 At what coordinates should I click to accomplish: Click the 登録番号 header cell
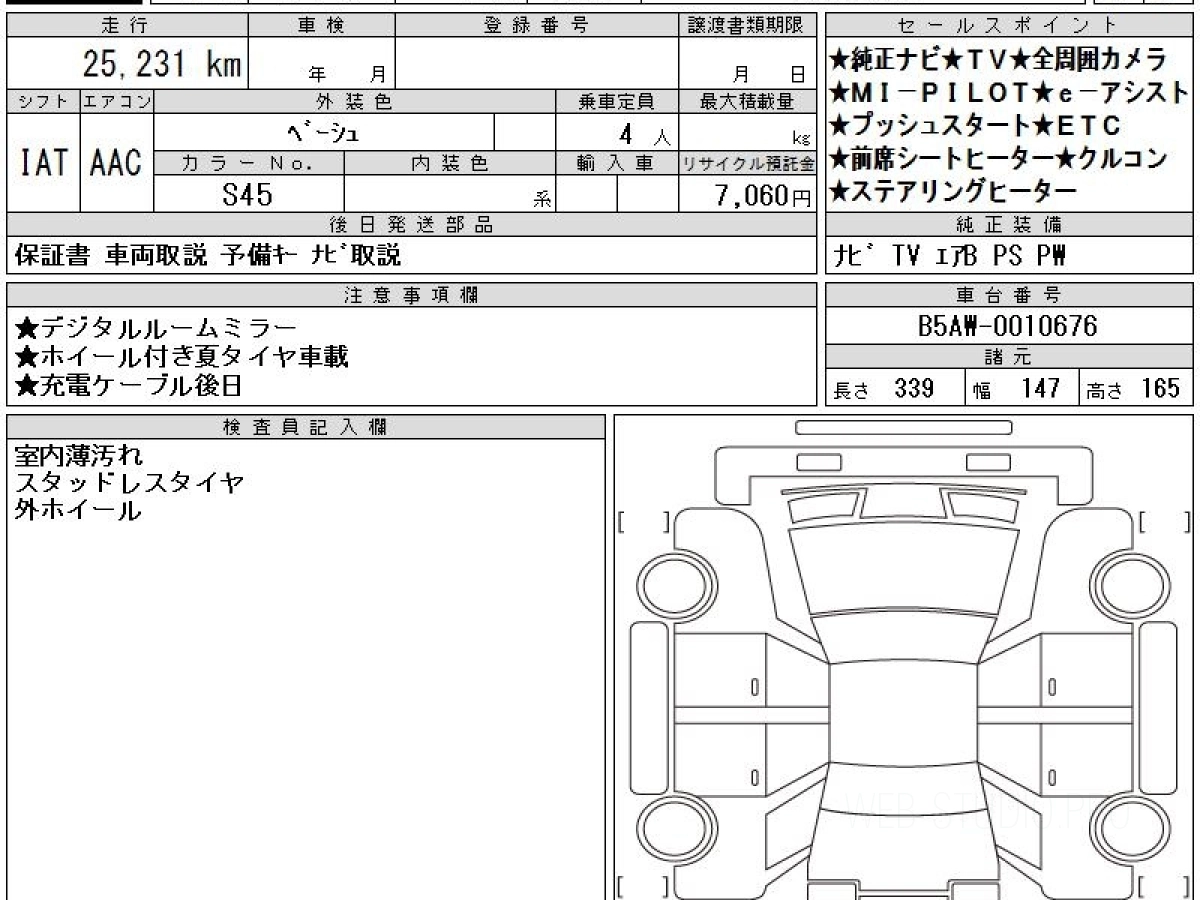pos(537,26)
